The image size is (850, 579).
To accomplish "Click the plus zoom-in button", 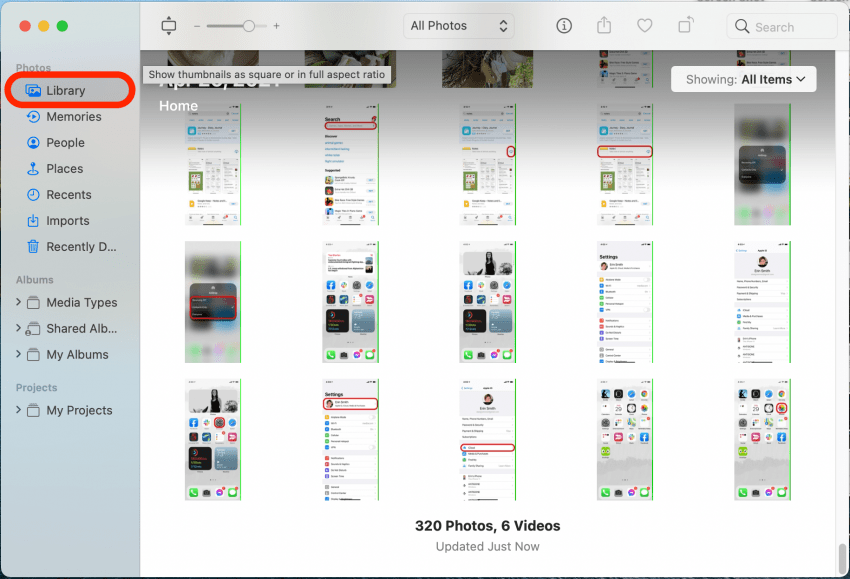I will tap(276, 26).
